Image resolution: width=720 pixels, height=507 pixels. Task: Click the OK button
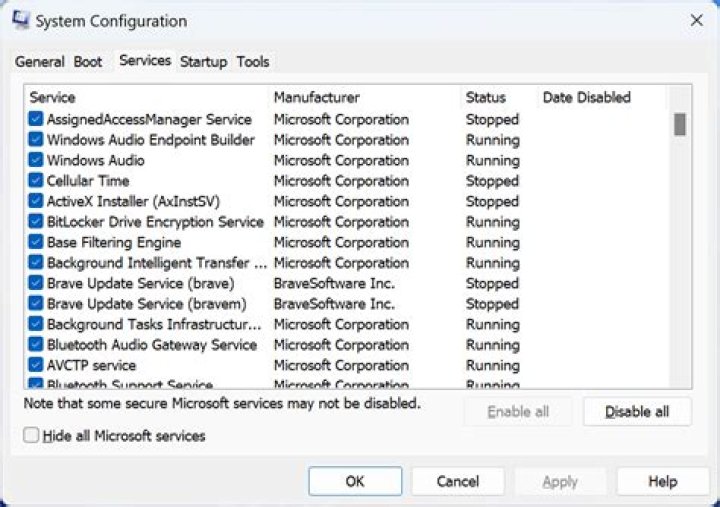click(355, 481)
